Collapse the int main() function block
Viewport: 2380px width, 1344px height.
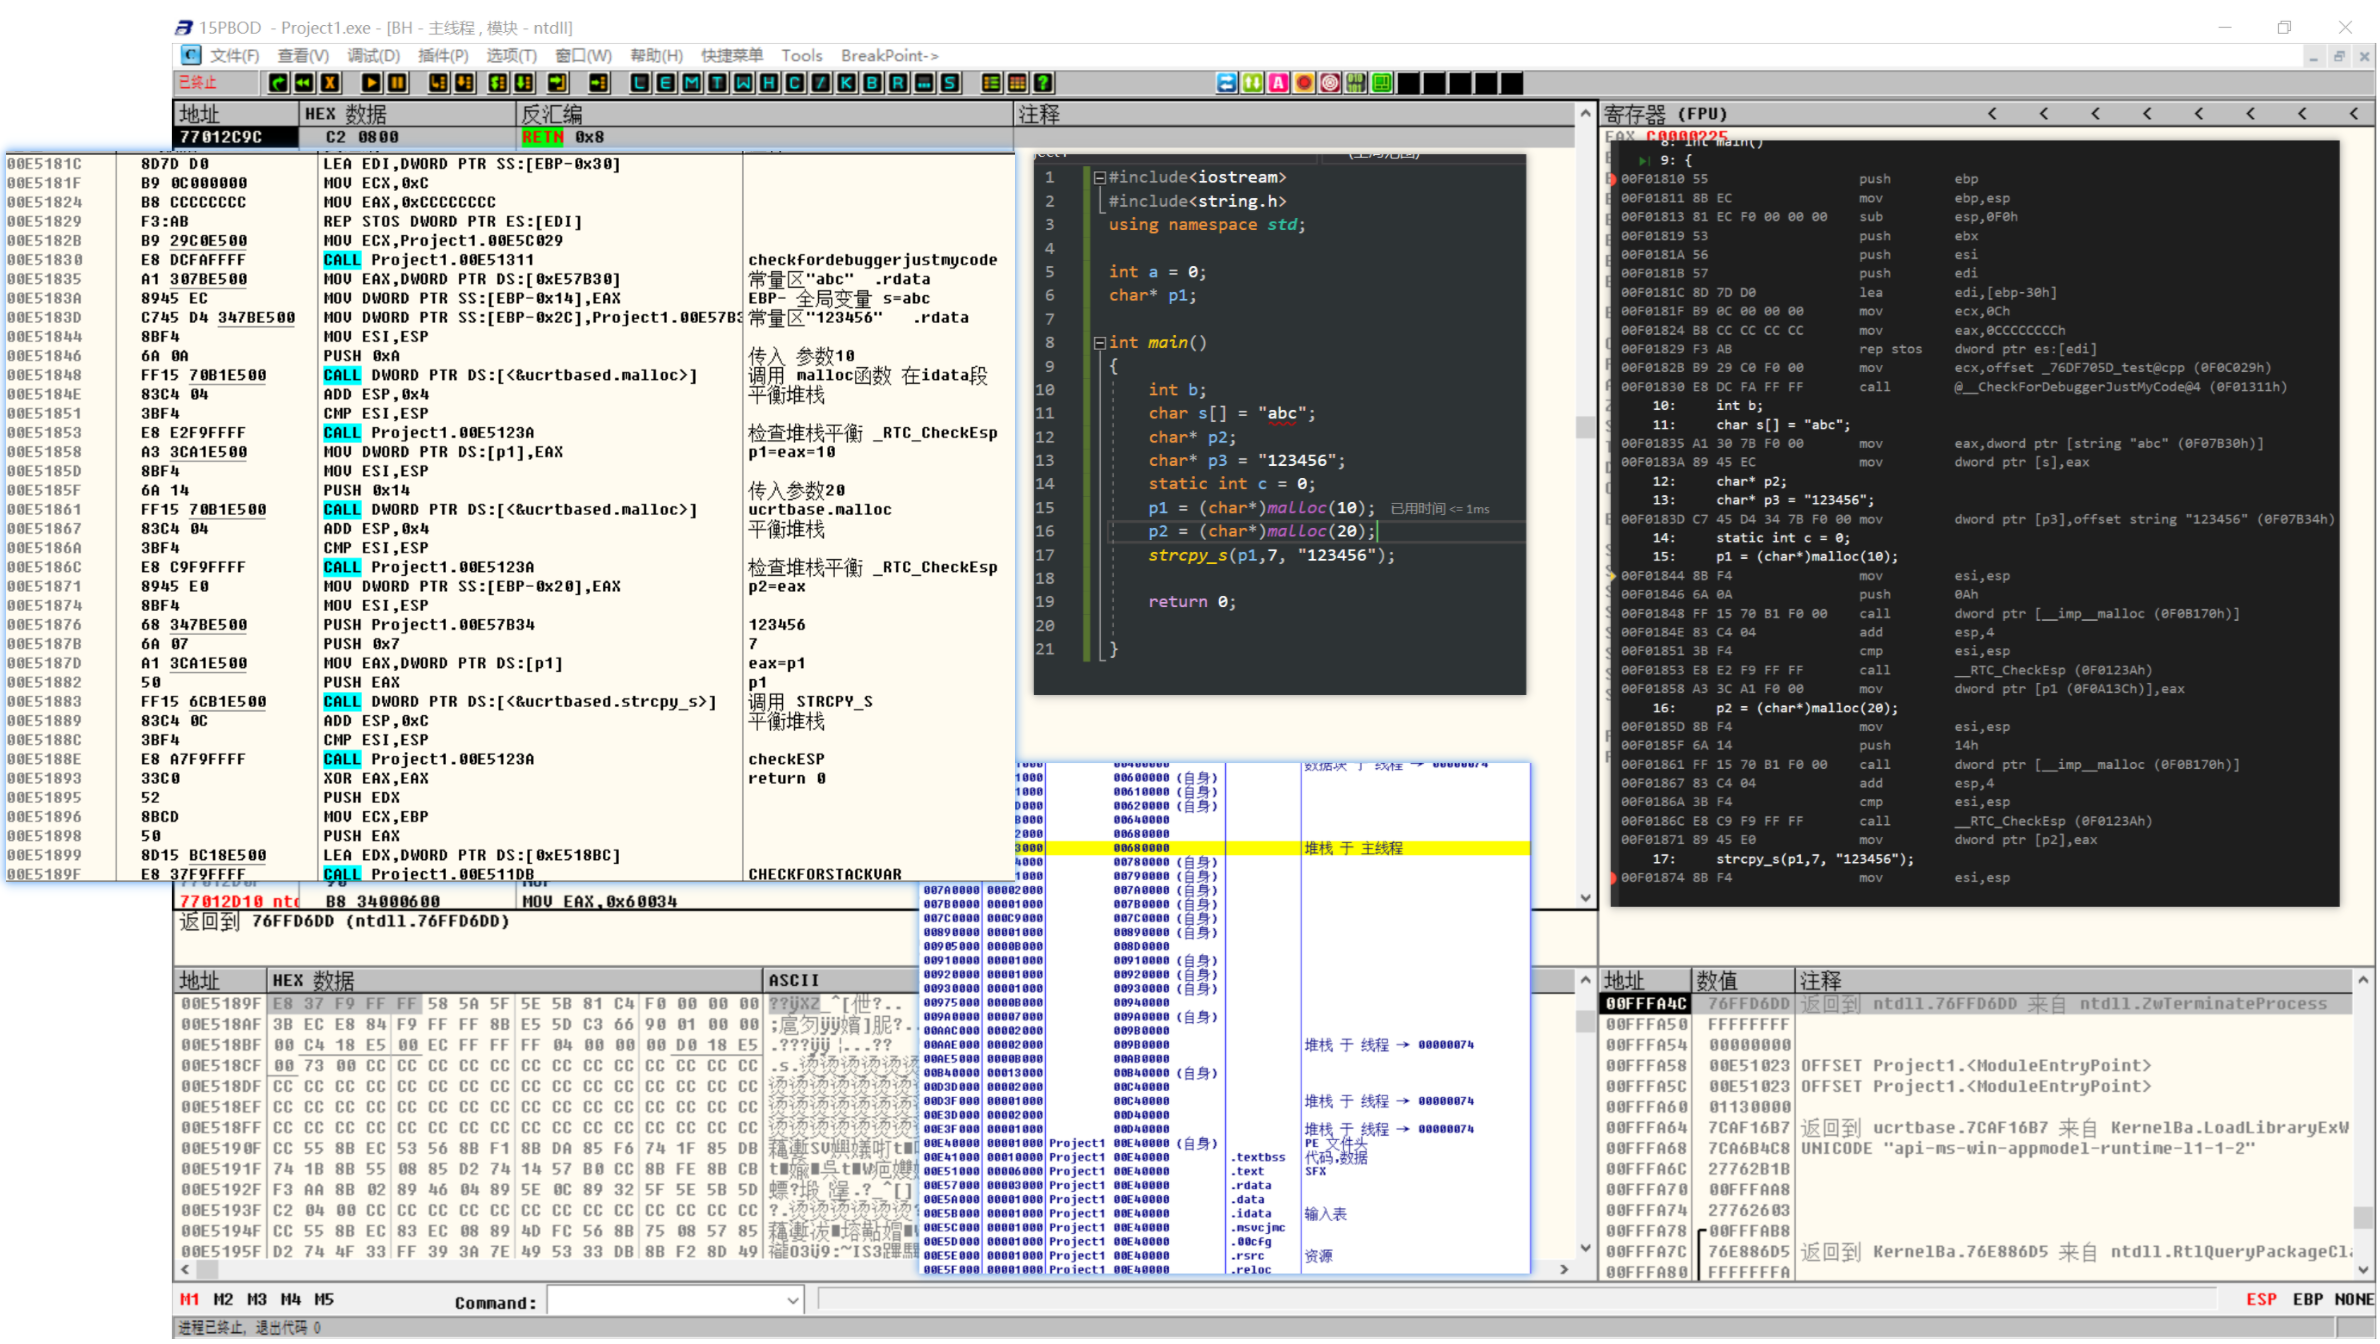[x=1099, y=342]
